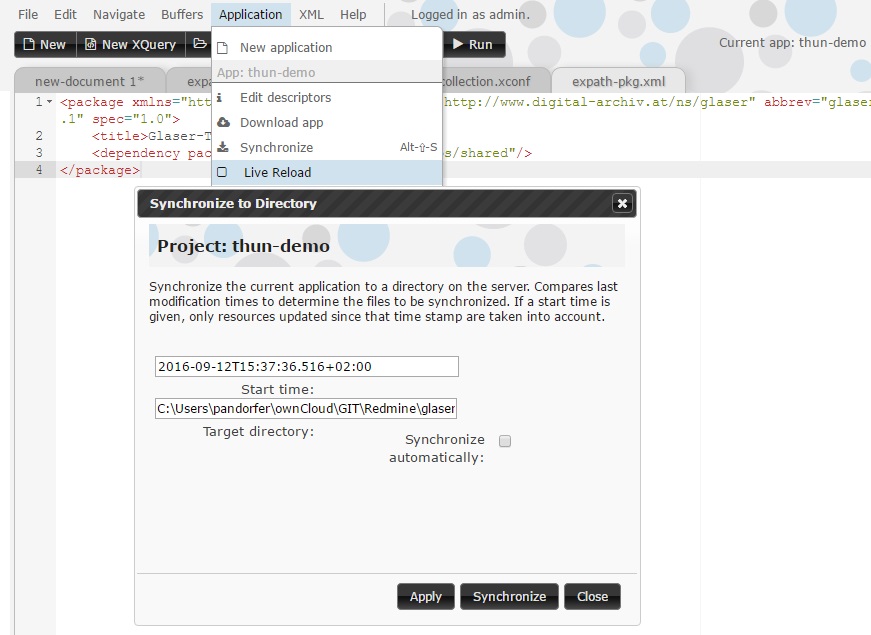This screenshot has width=871, height=635.
Task: Click the Synchronize download arrow icon
Action: click(x=223, y=147)
